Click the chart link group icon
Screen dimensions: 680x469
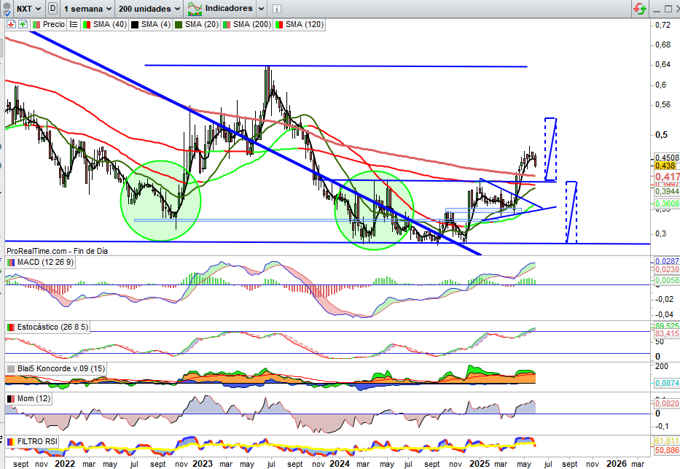pyautogui.click(x=7, y=9)
